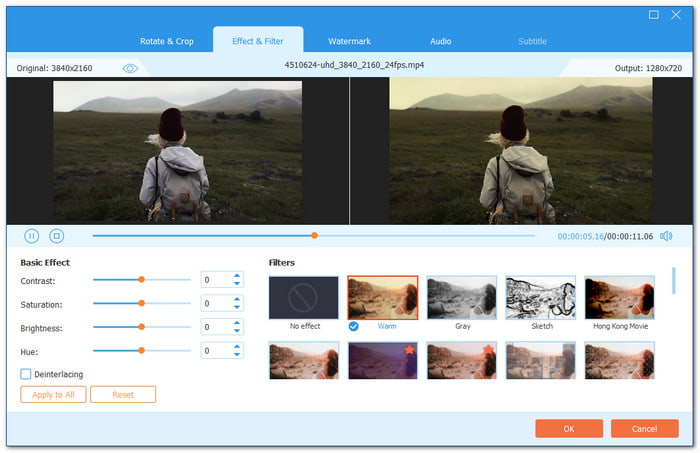Close the editor window
This screenshot has height=453, width=700.
point(676,15)
